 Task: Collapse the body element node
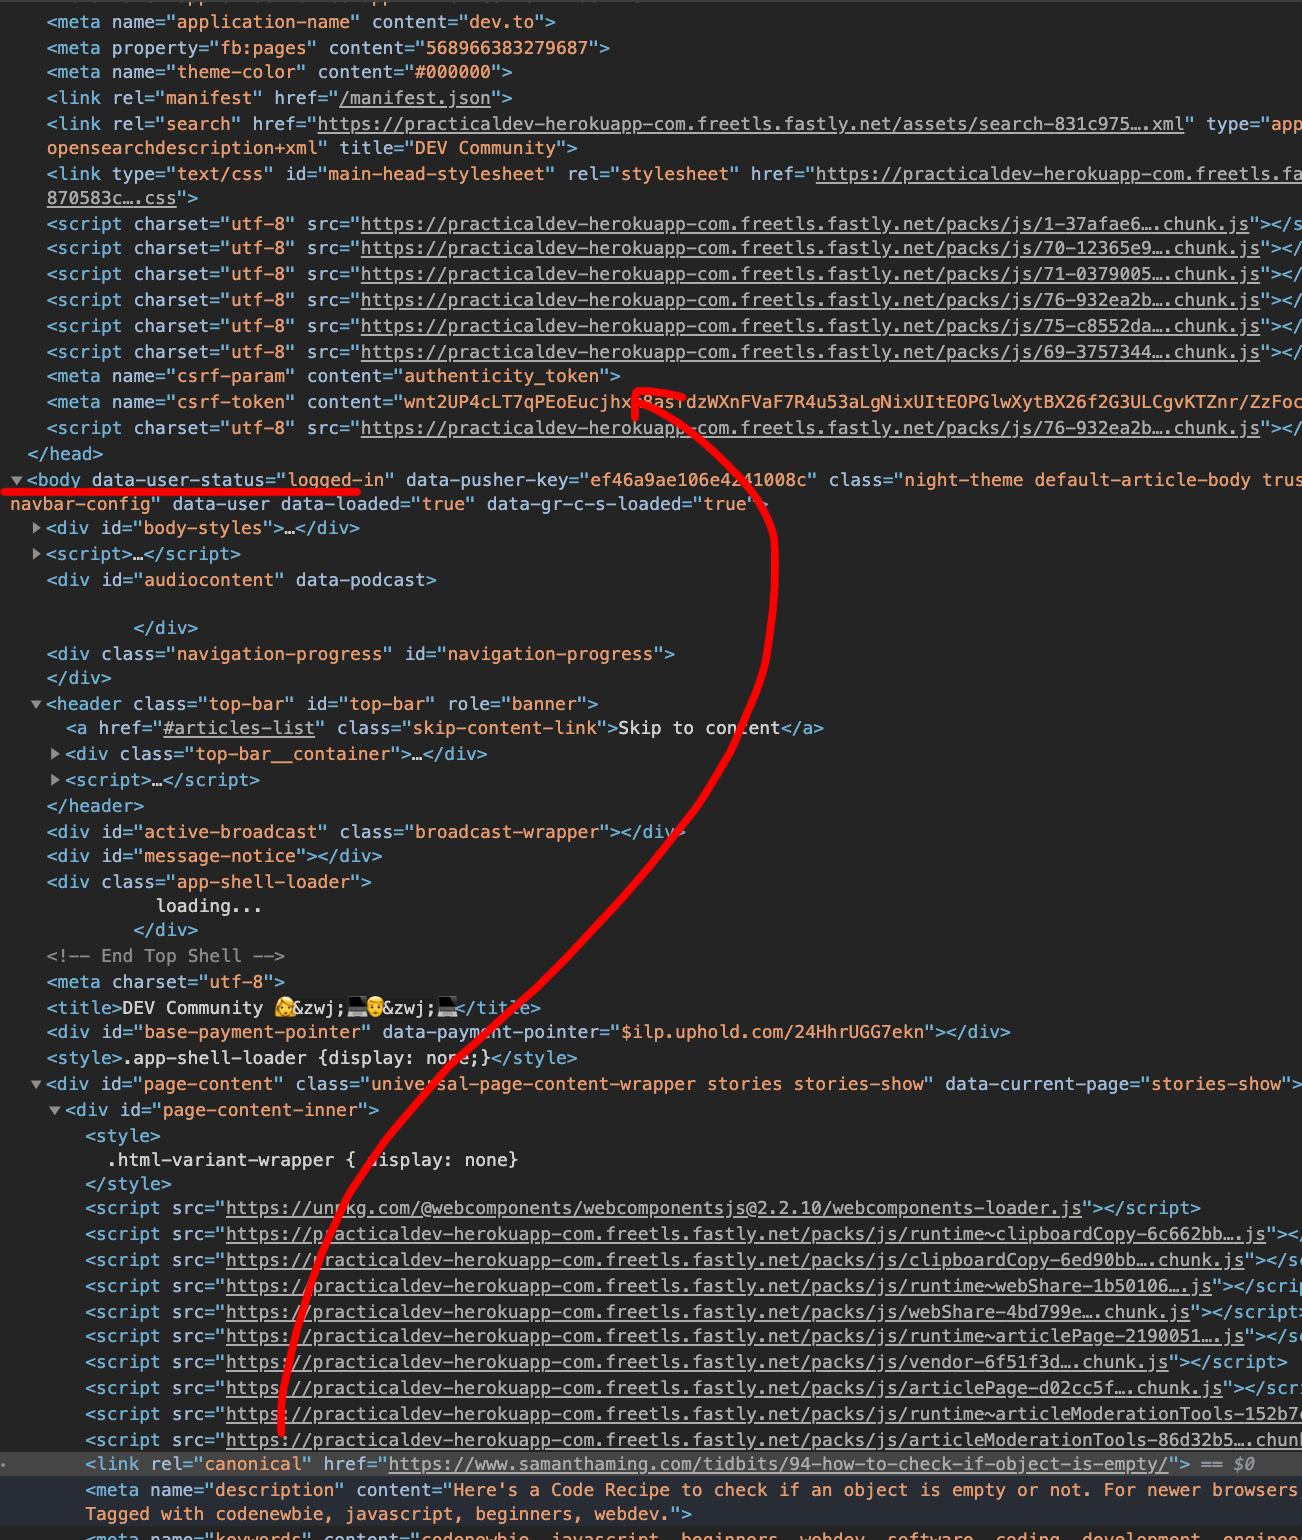click(x=17, y=480)
